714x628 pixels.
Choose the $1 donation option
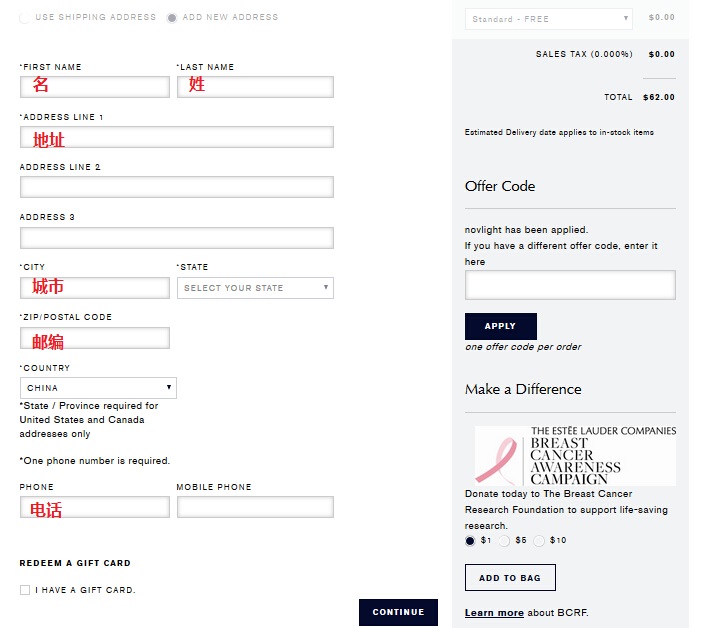(x=470, y=541)
